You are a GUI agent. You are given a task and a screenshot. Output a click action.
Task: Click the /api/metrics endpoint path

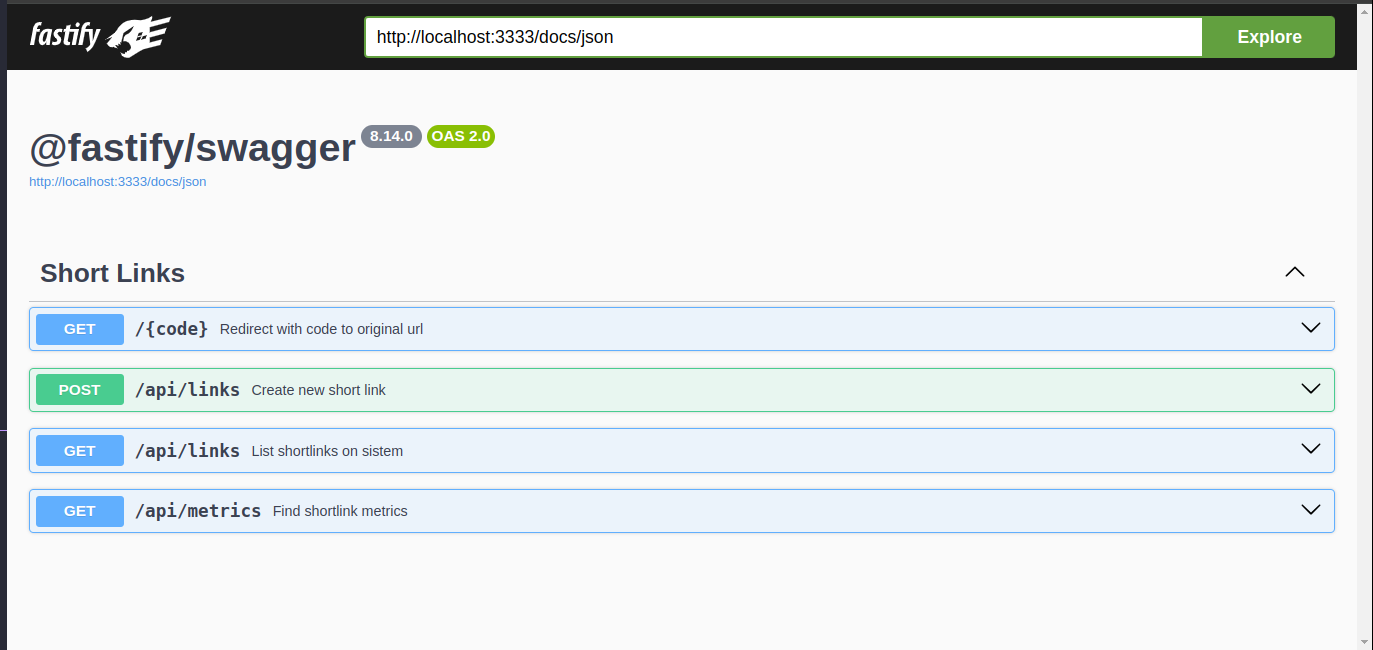click(198, 511)
